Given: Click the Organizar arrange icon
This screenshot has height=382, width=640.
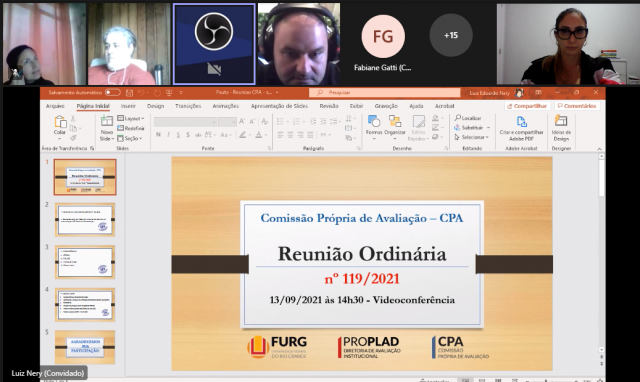Looking at the screenshot, I should (395, 121).
